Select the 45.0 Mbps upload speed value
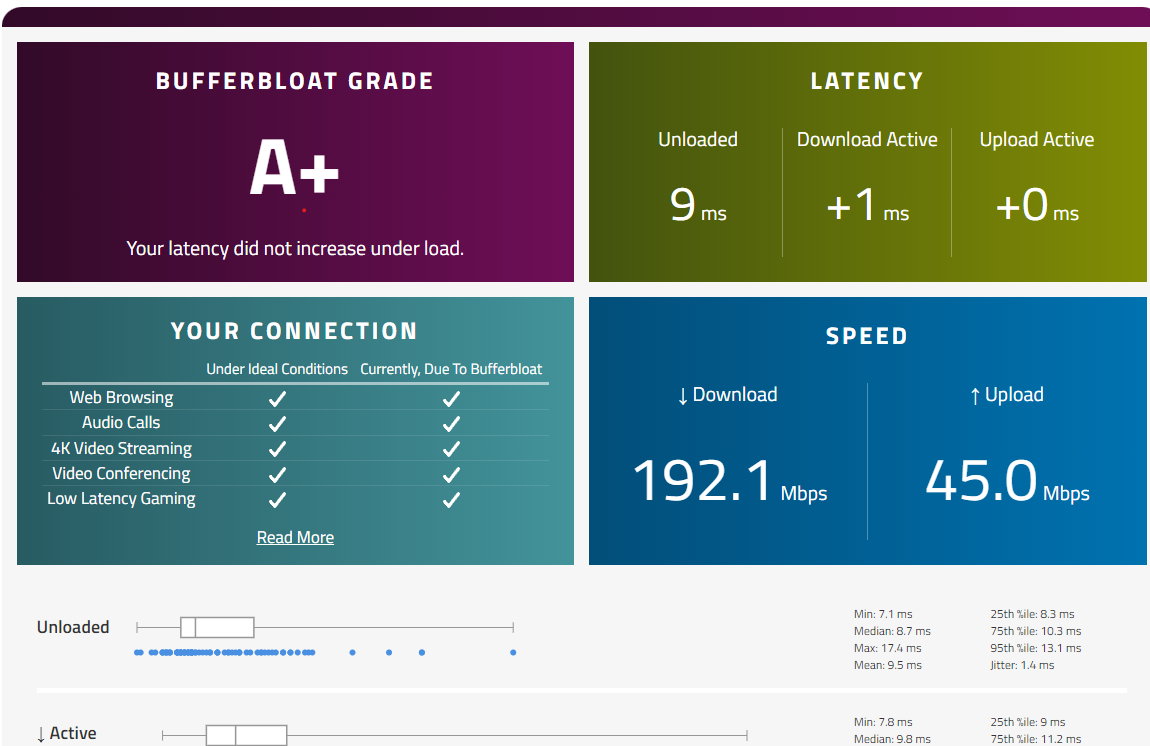The height and width of the screenshot is (746, 1150). 1007,481
